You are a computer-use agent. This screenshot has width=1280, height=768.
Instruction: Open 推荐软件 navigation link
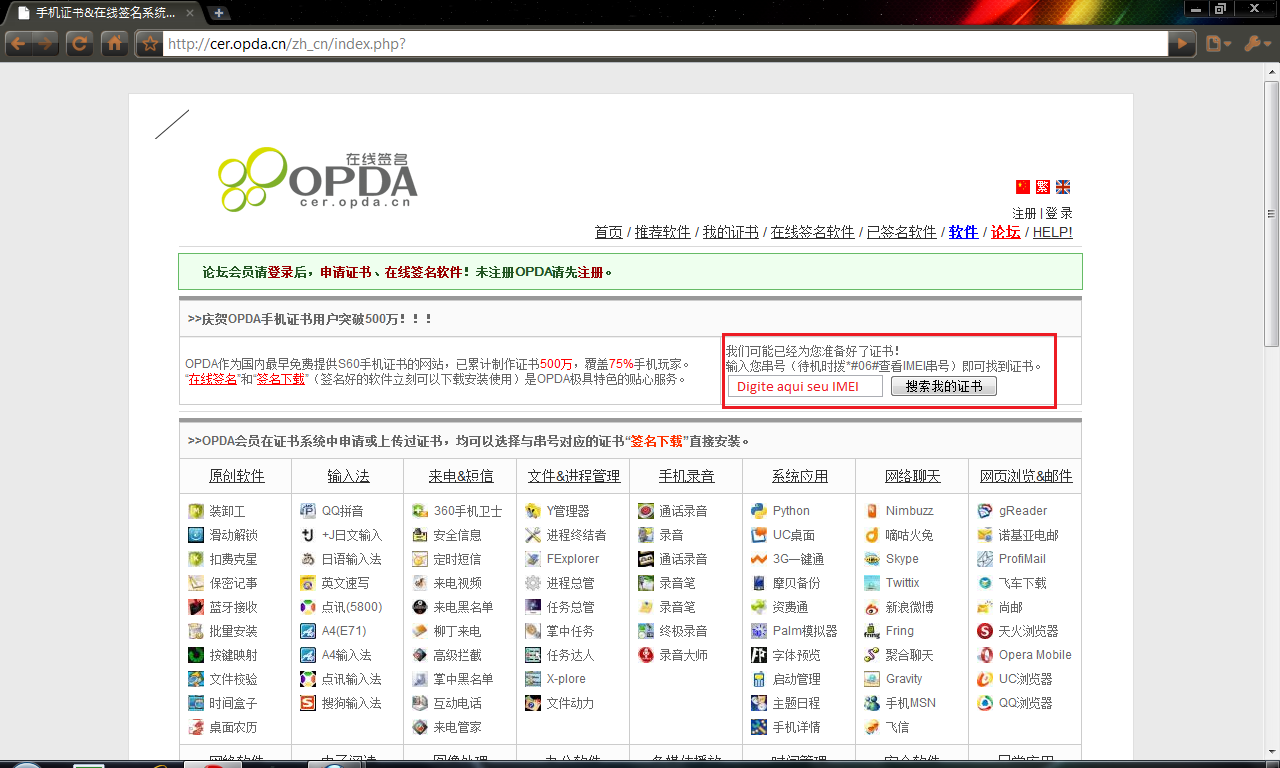[x=662, y=232]
